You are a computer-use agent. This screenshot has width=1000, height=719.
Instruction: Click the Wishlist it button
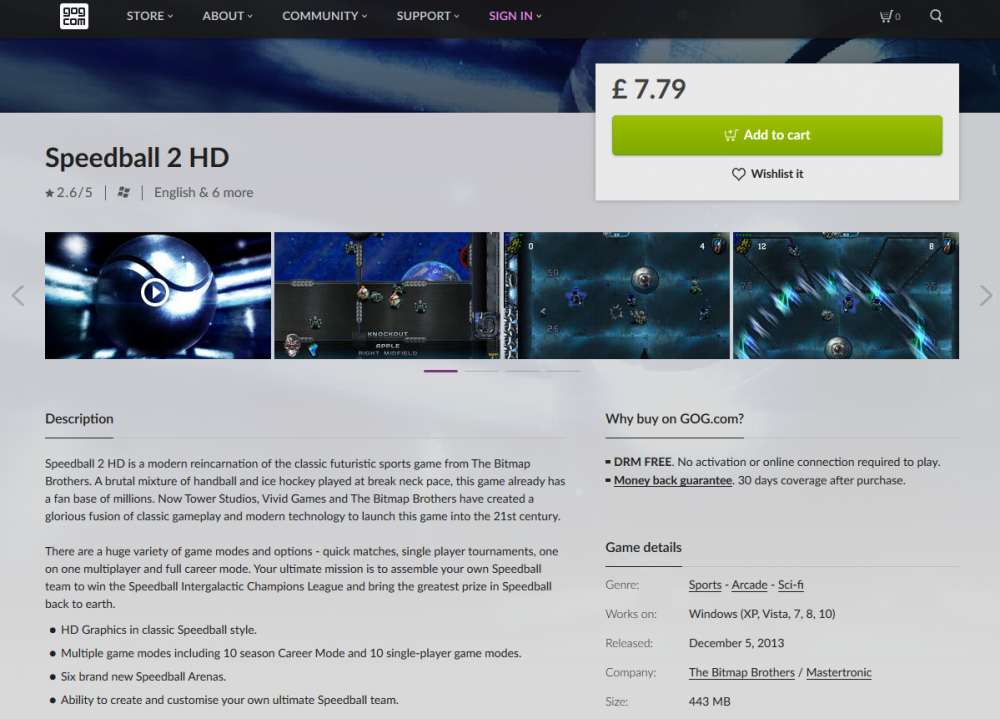(767, 174)
